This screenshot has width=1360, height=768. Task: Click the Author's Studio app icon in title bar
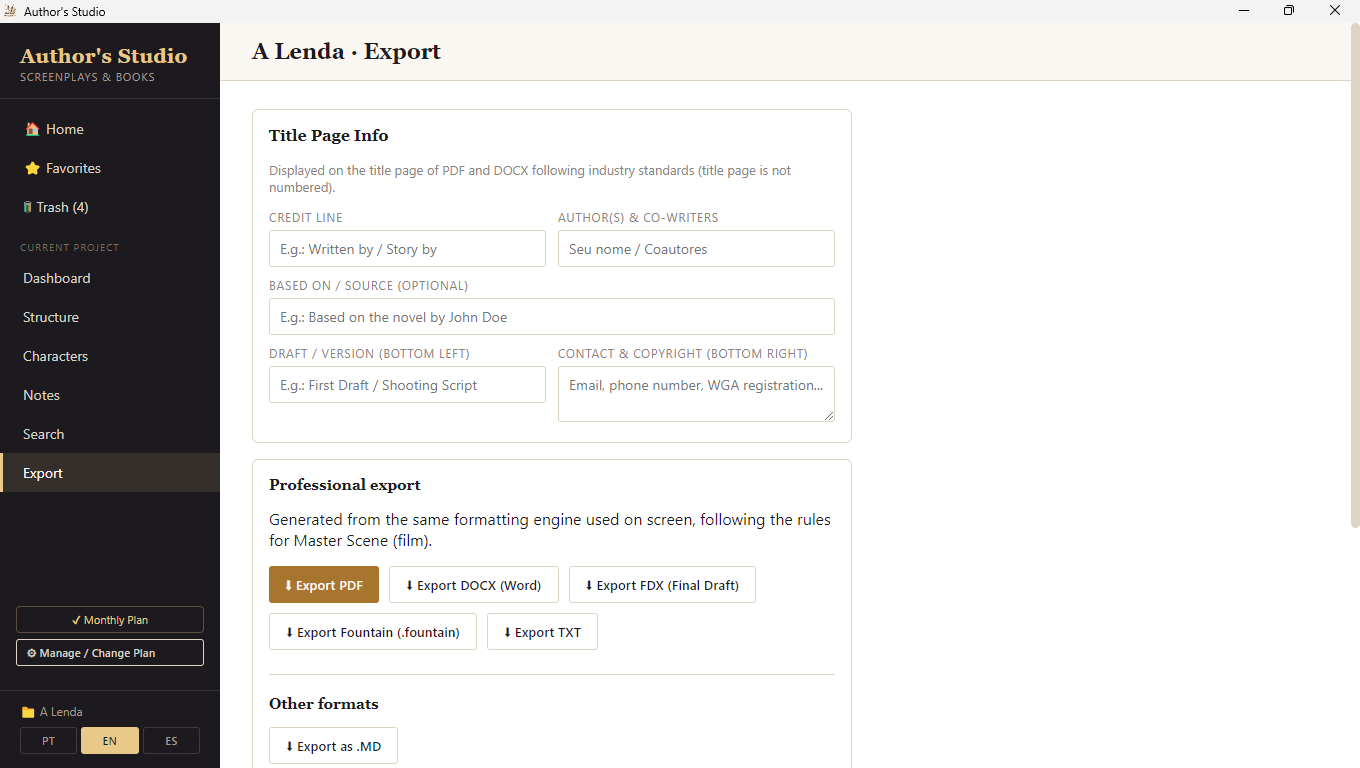coord(11,11)
